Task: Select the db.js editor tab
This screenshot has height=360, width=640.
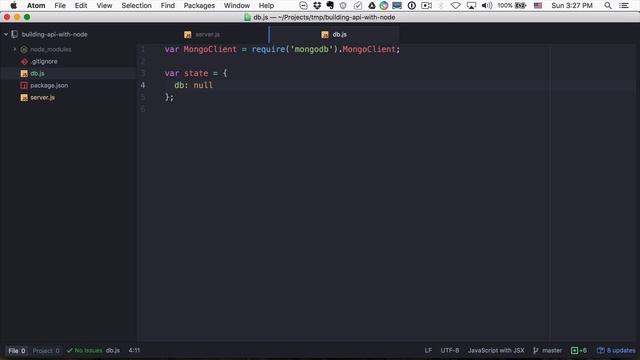Action: 334,34
